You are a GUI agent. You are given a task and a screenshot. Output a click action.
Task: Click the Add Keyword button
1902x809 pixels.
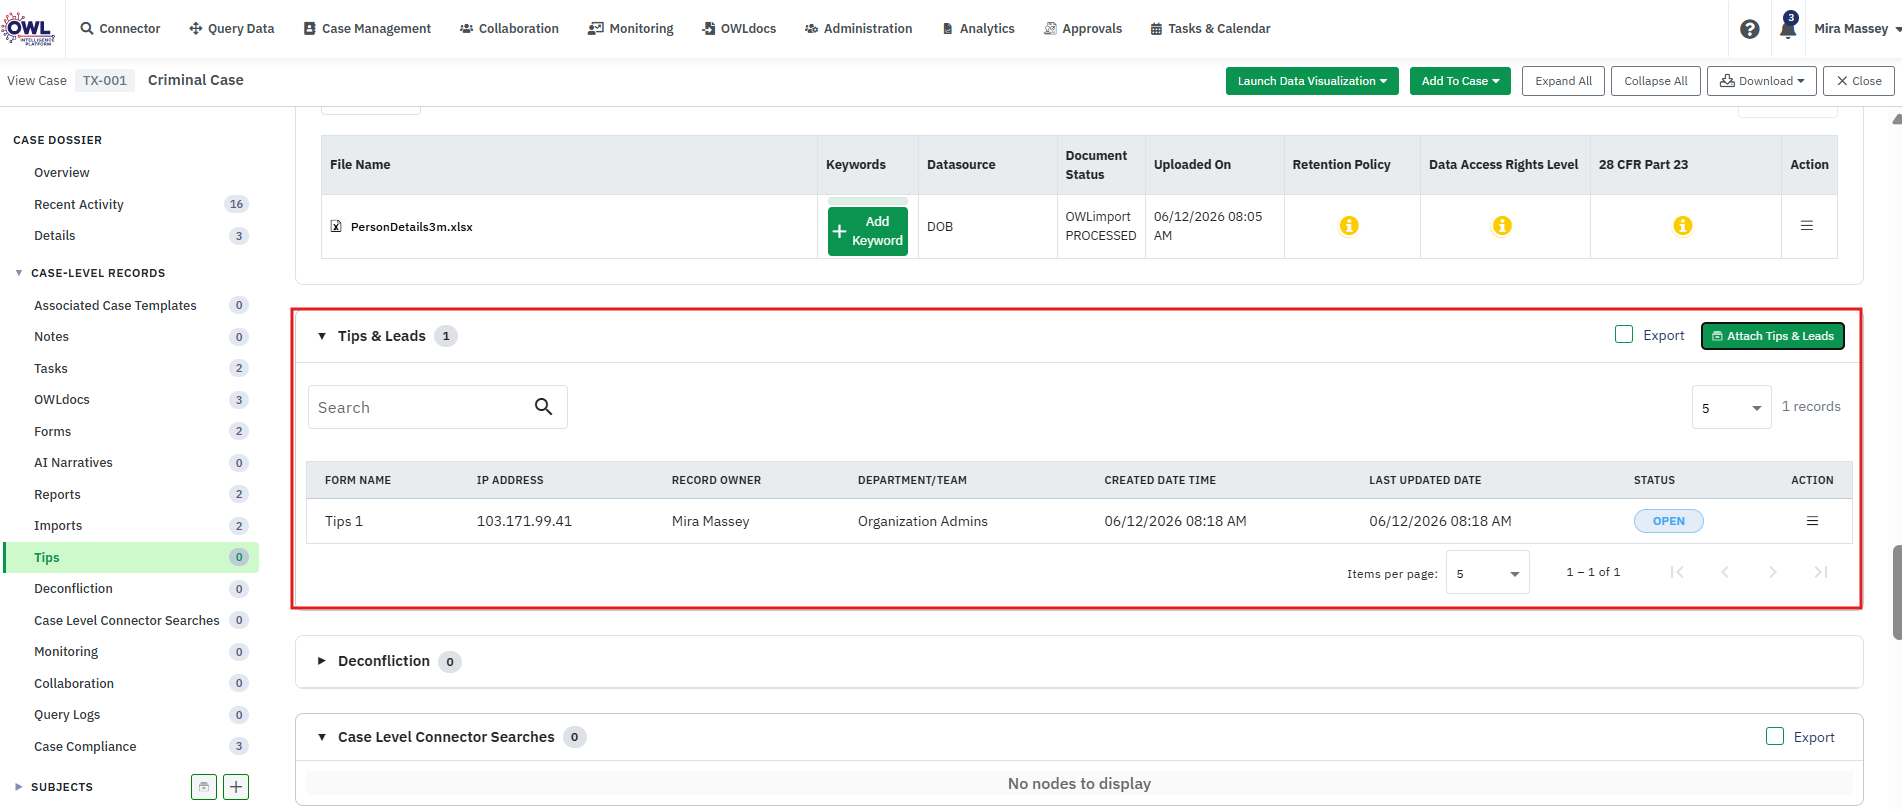click(x=868, y=231)
